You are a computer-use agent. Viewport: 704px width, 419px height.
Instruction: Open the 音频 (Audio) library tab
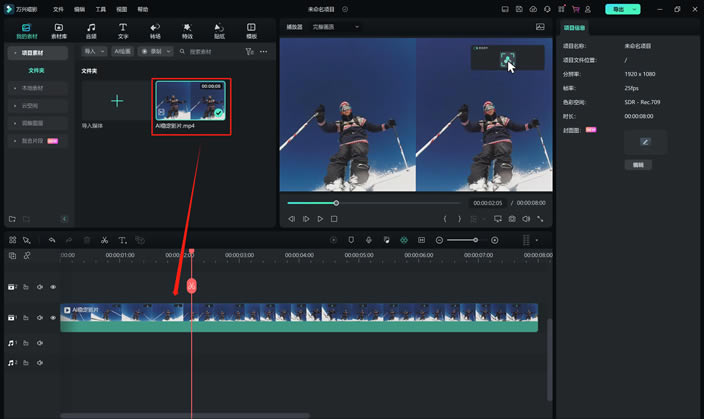(x=91, y=30)
